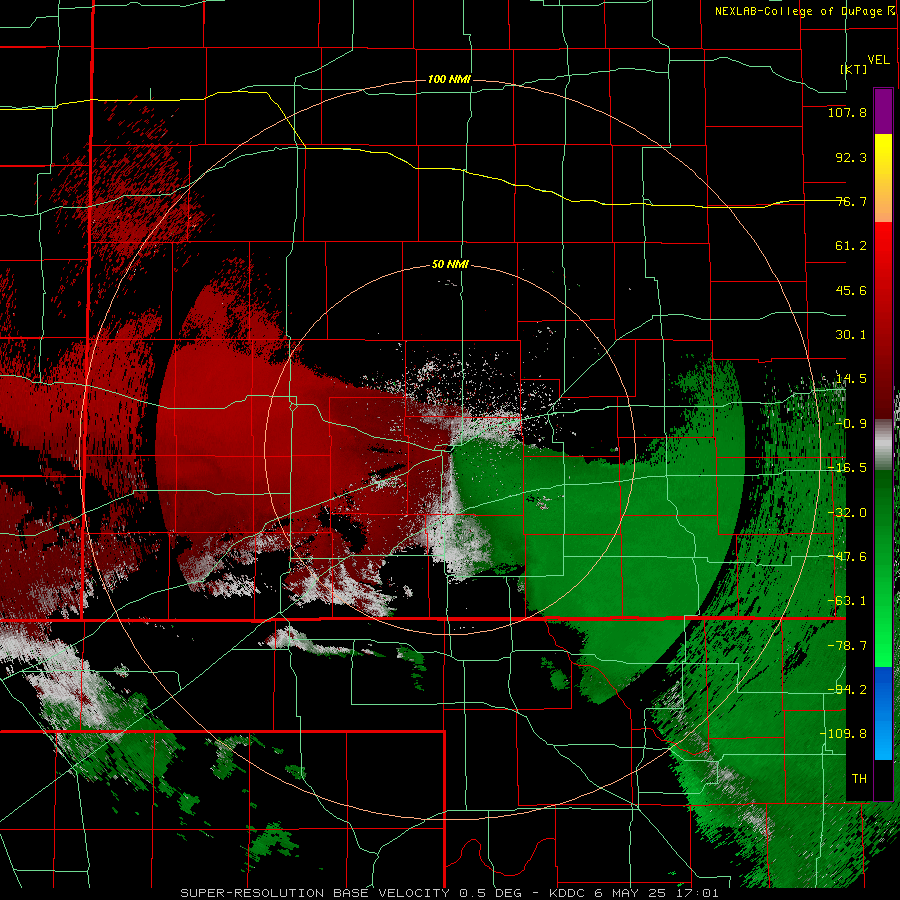900x900 pixels.
Task: Click the 30.1 velocity scale value
Action: 851,335
